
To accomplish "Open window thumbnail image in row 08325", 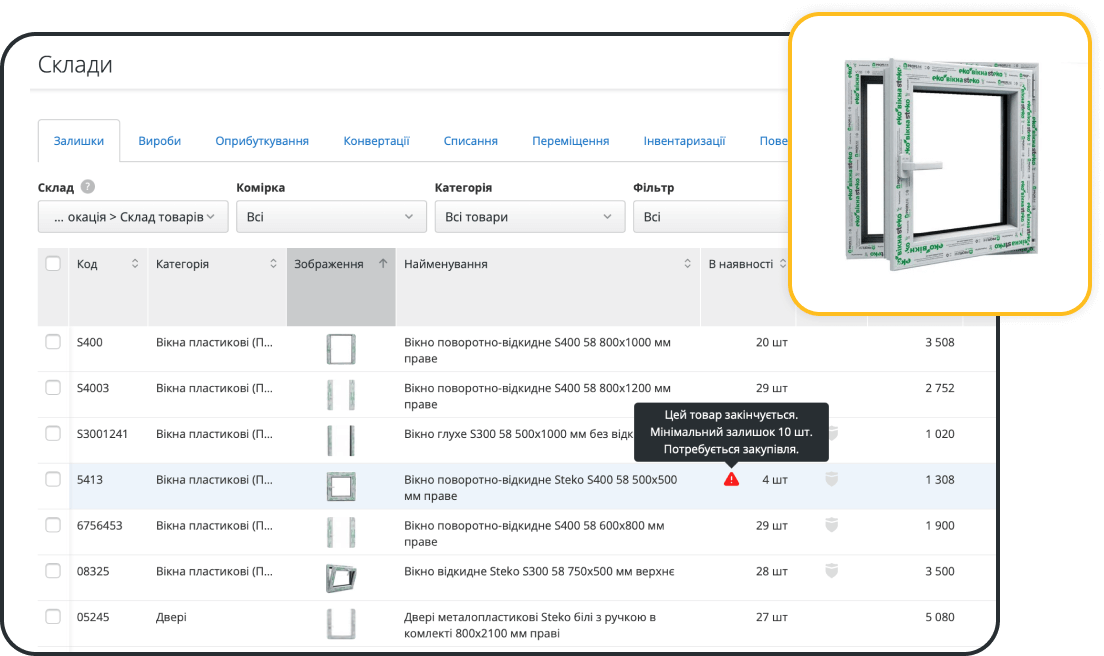I will (341, 577).
